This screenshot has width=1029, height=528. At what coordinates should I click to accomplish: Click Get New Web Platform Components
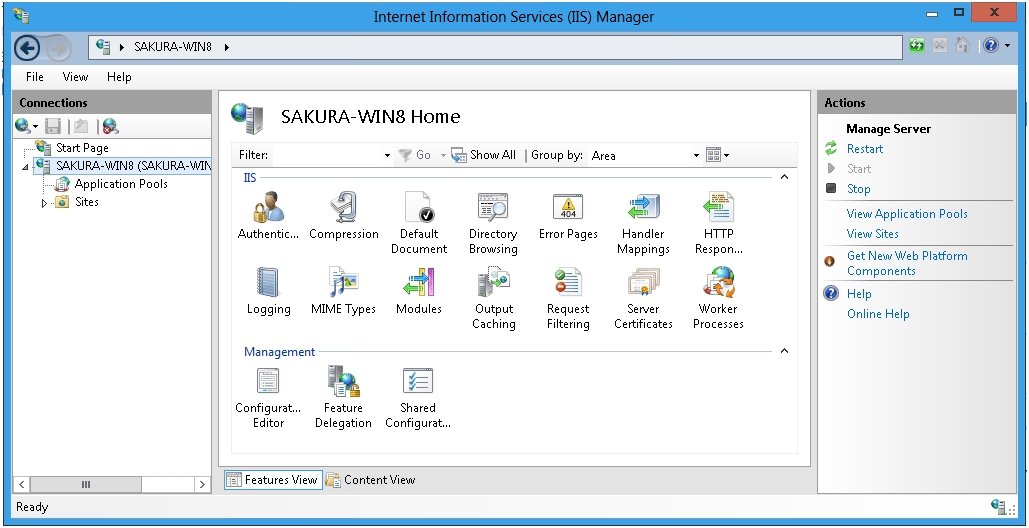pos(907,263)
